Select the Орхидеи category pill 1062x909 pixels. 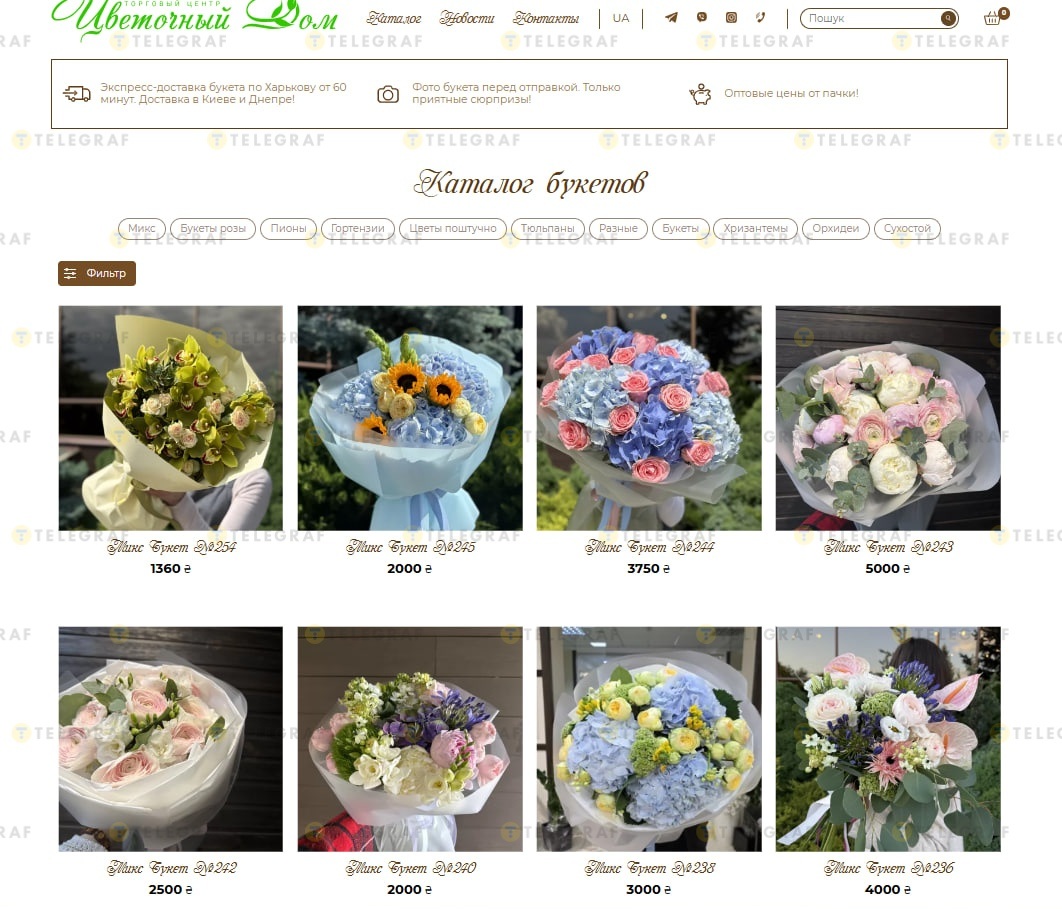click(836, 229)
